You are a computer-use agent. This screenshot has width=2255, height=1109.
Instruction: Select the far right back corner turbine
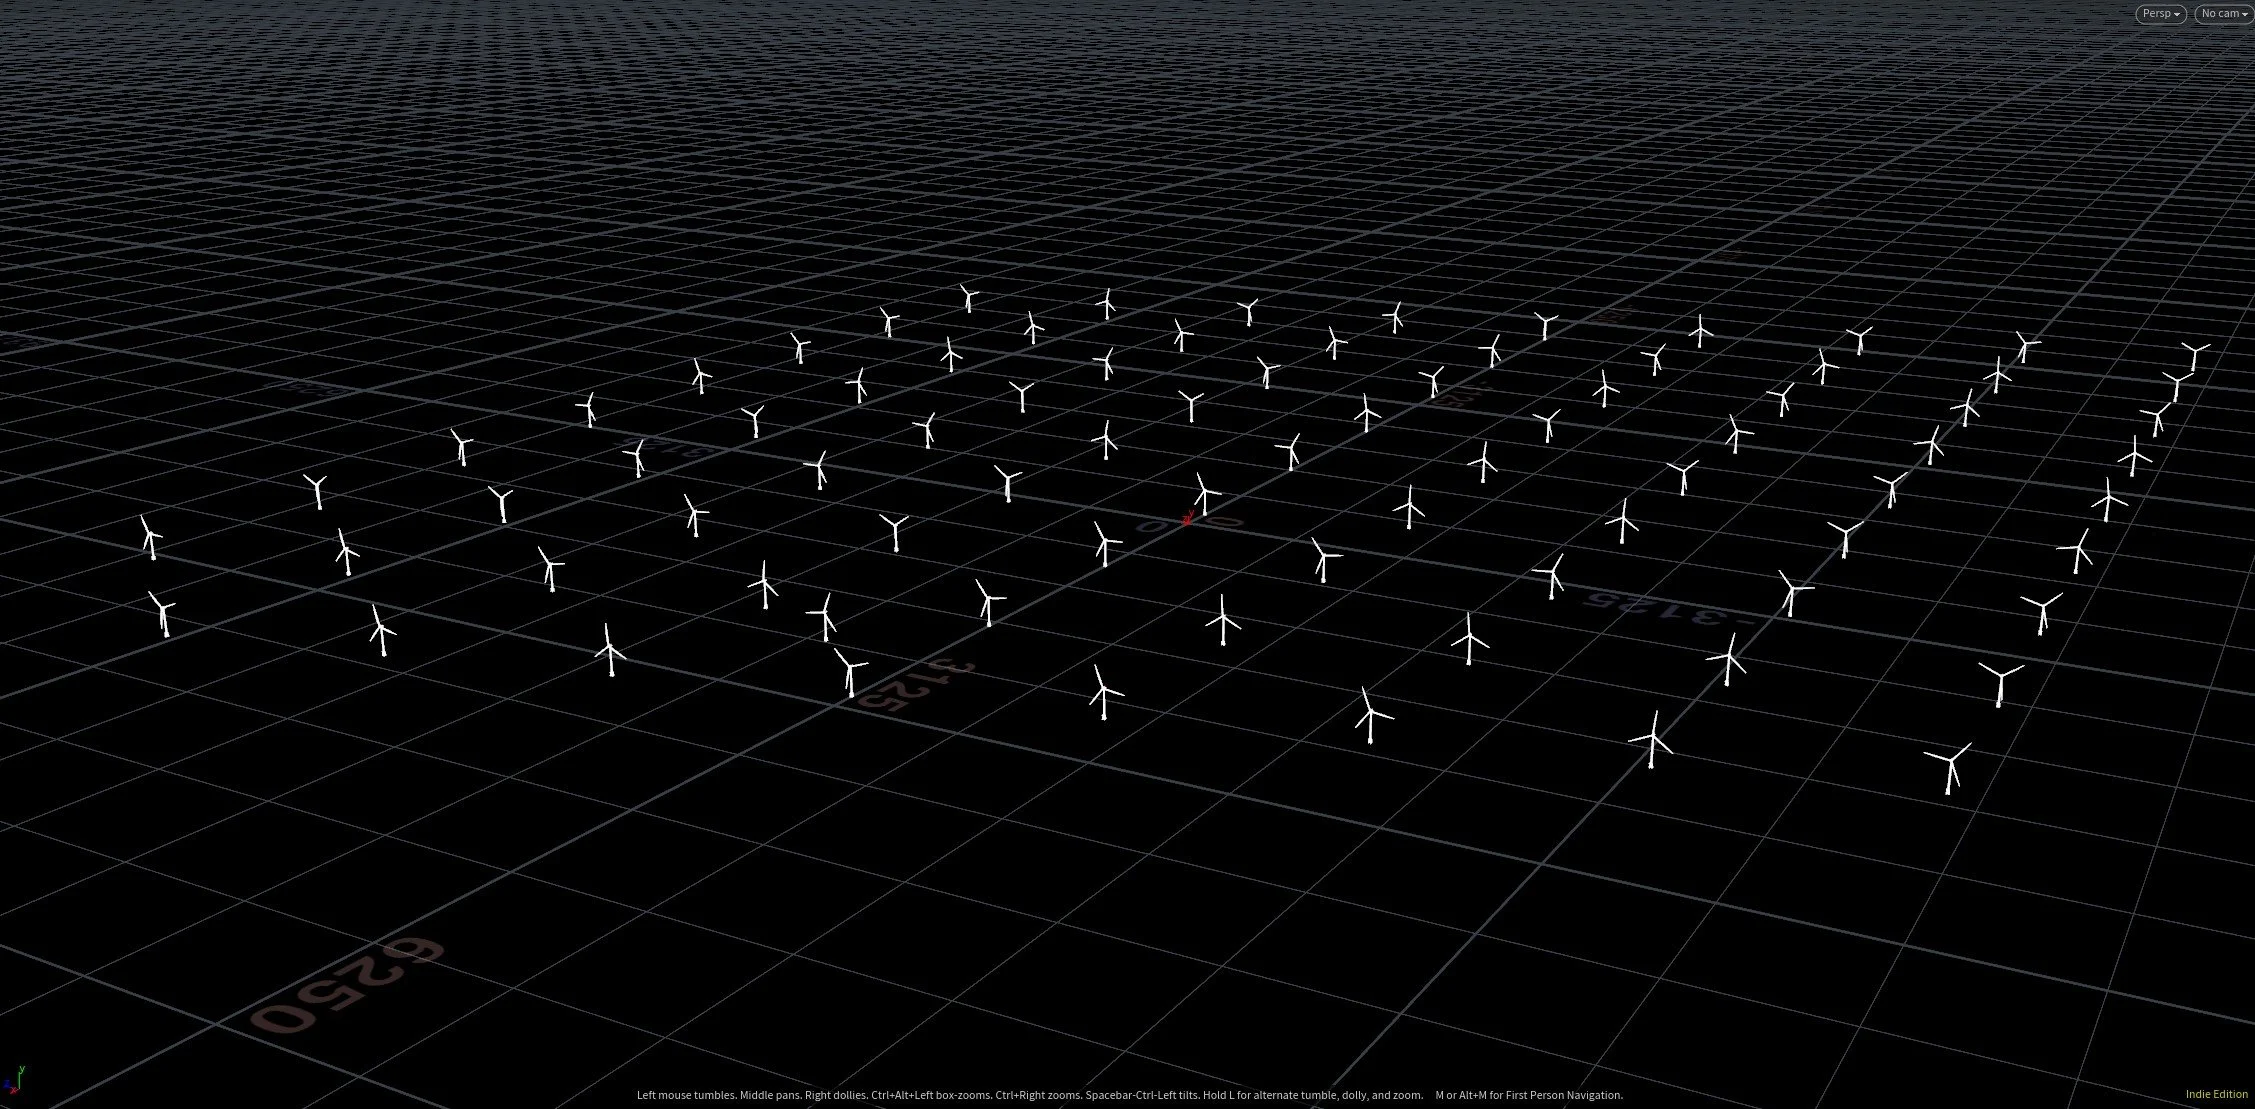click(2194, 357)
